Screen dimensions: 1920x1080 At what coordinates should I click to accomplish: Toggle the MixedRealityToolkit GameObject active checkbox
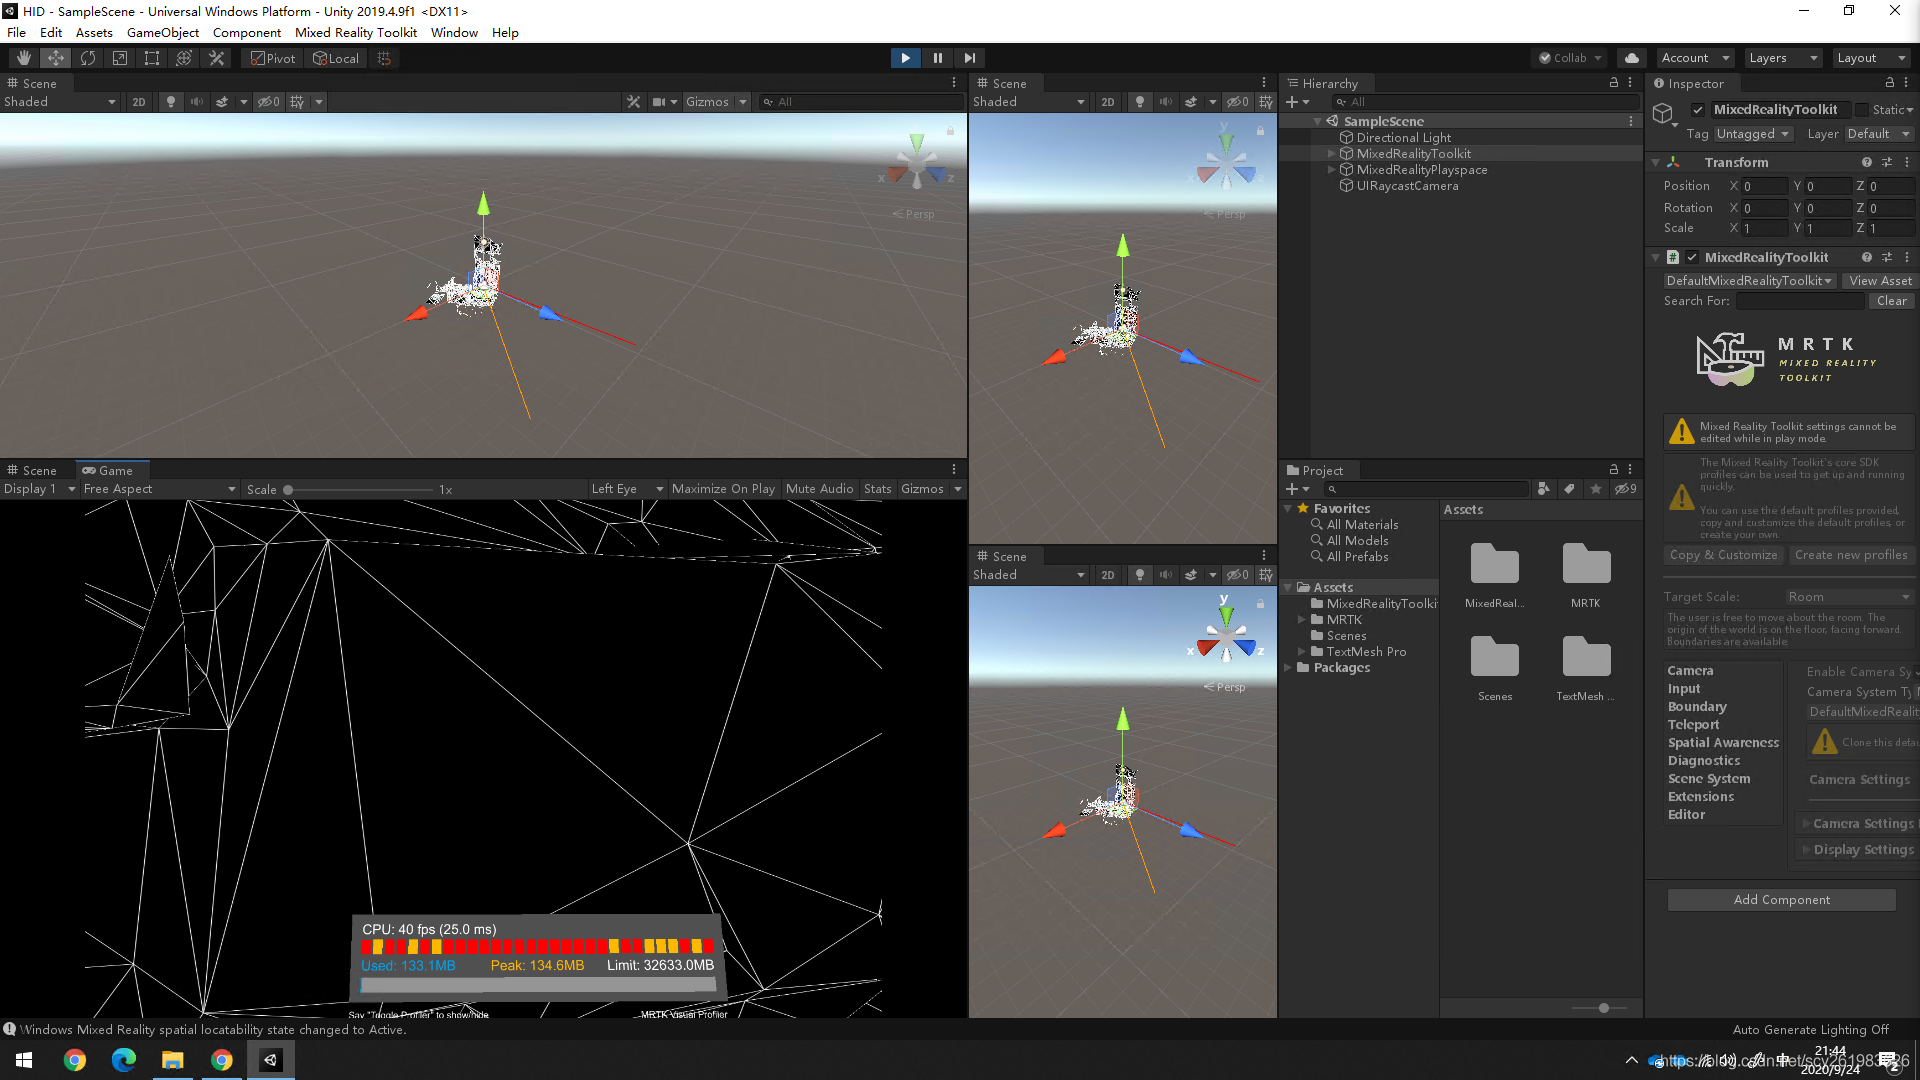click(x=1698, y=110)
